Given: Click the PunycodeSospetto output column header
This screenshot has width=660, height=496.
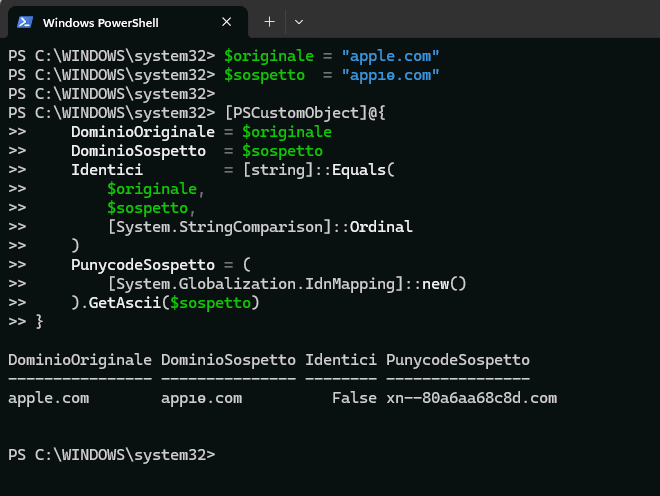Looking at the screenshot, I should click(458, 360).
